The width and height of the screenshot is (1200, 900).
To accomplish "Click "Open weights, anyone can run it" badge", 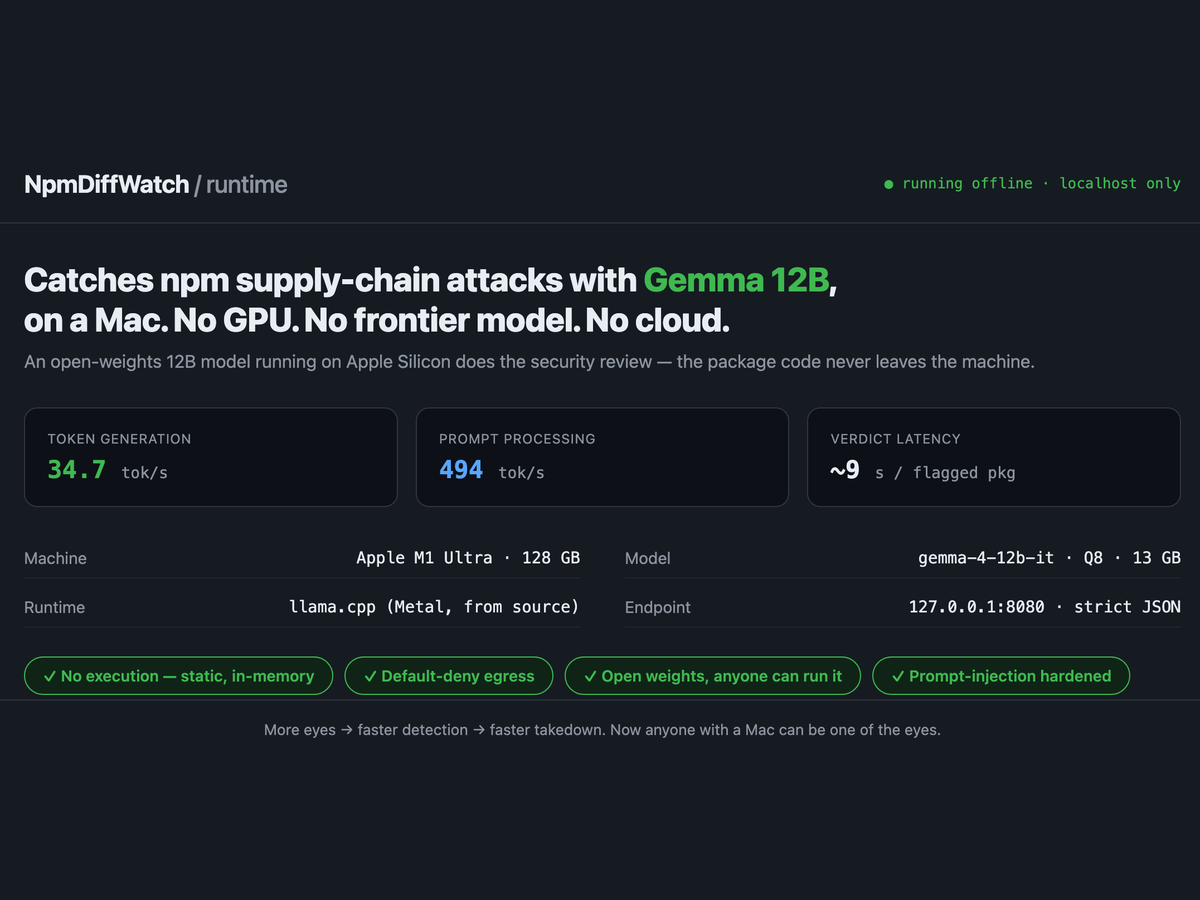I will tap(712, 676).
